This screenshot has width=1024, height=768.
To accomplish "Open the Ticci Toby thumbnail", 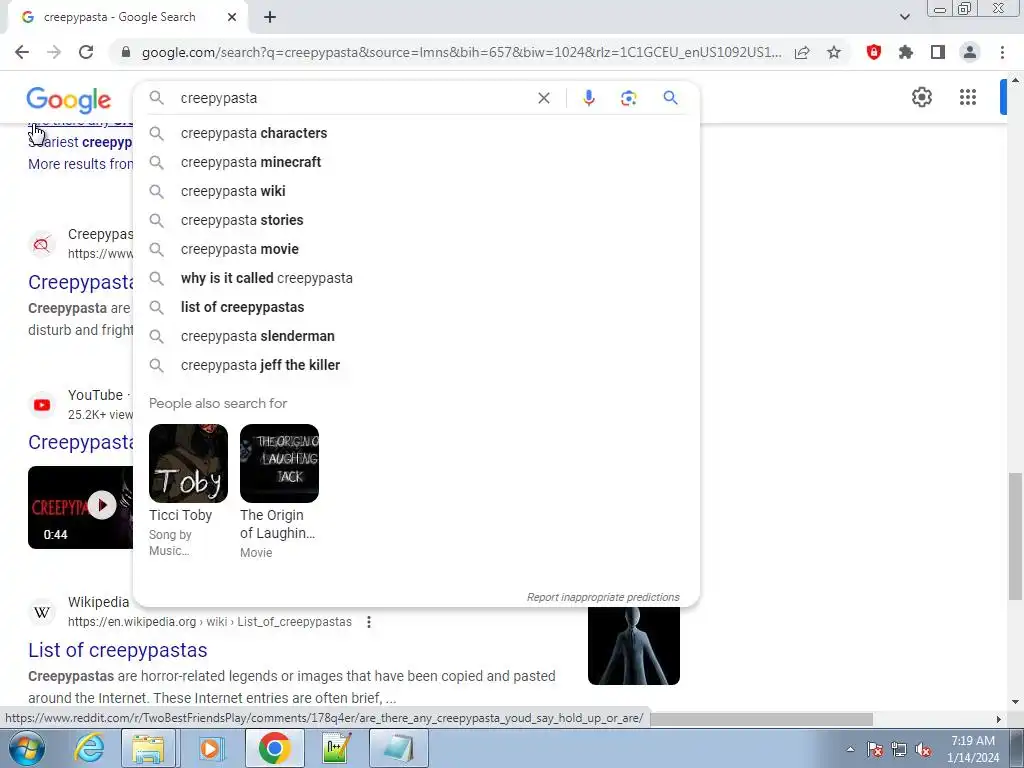I will pos(188,464).
